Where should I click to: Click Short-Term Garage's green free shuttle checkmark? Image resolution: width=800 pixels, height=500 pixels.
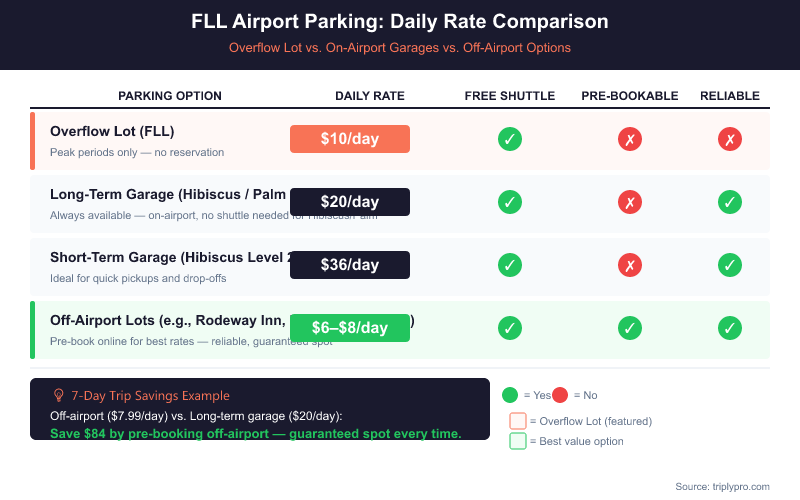click(510, 265)
